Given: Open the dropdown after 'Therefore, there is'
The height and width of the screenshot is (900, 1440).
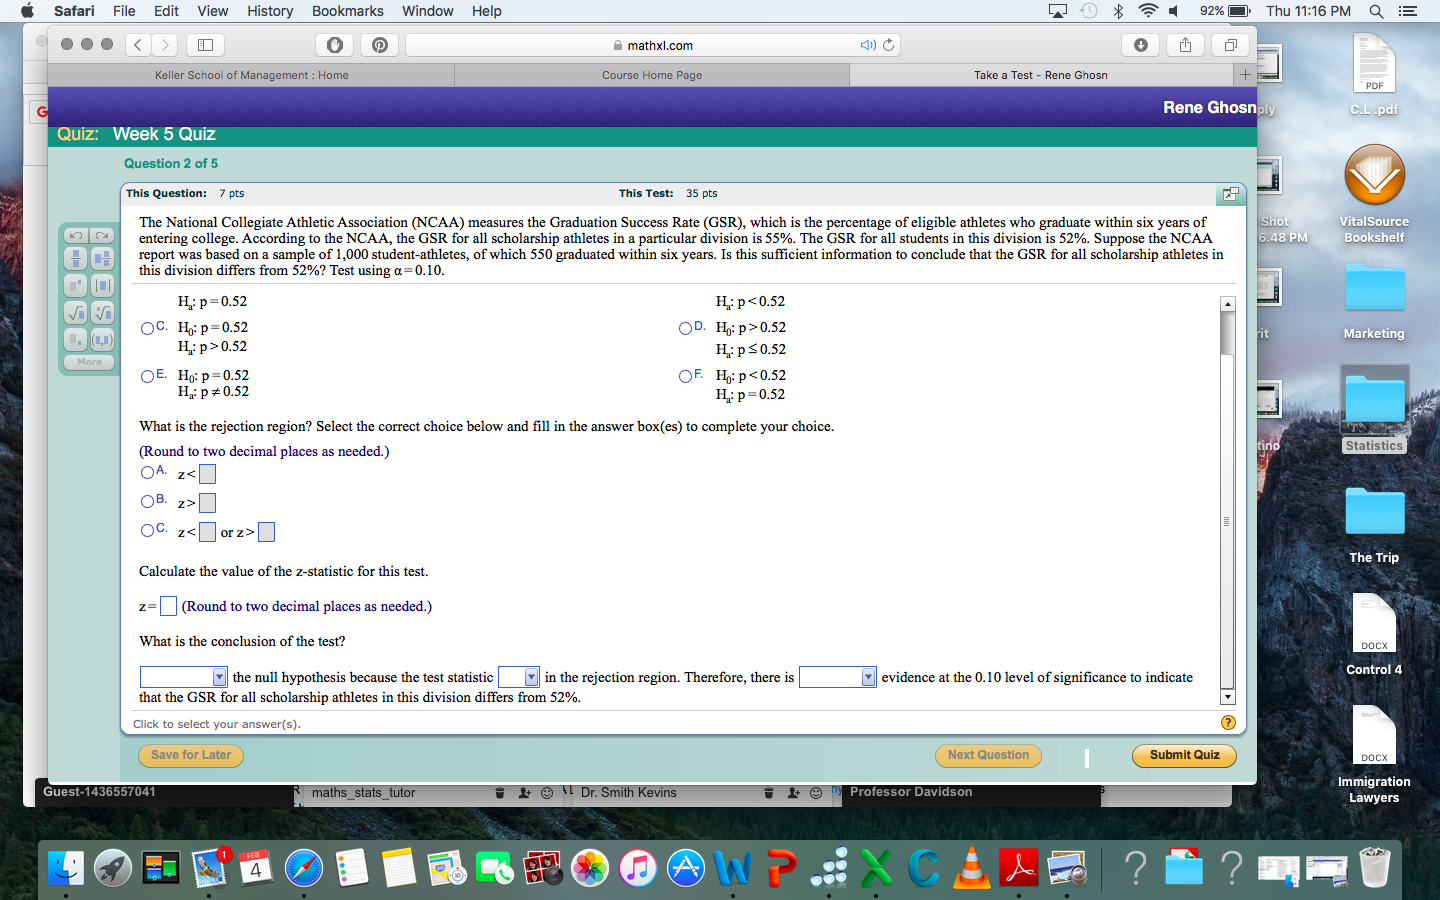Looking at the screenshot, I should click(x=838, y=677).
